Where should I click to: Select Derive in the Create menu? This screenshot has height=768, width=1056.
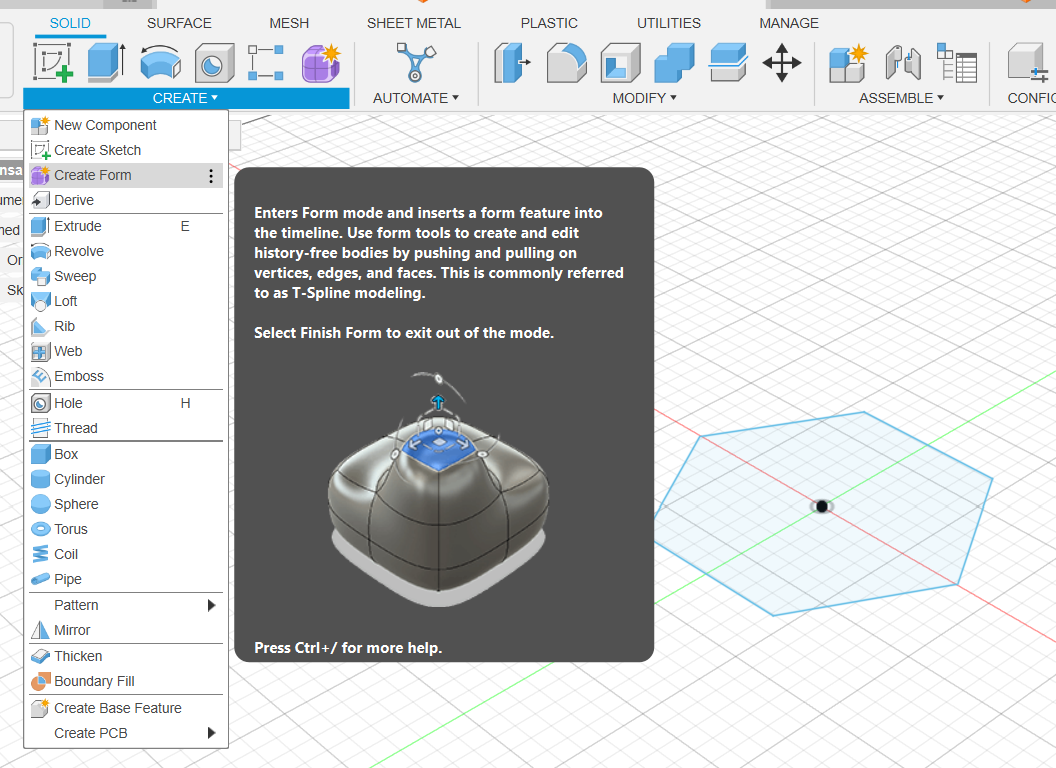[x=126, y=200]
